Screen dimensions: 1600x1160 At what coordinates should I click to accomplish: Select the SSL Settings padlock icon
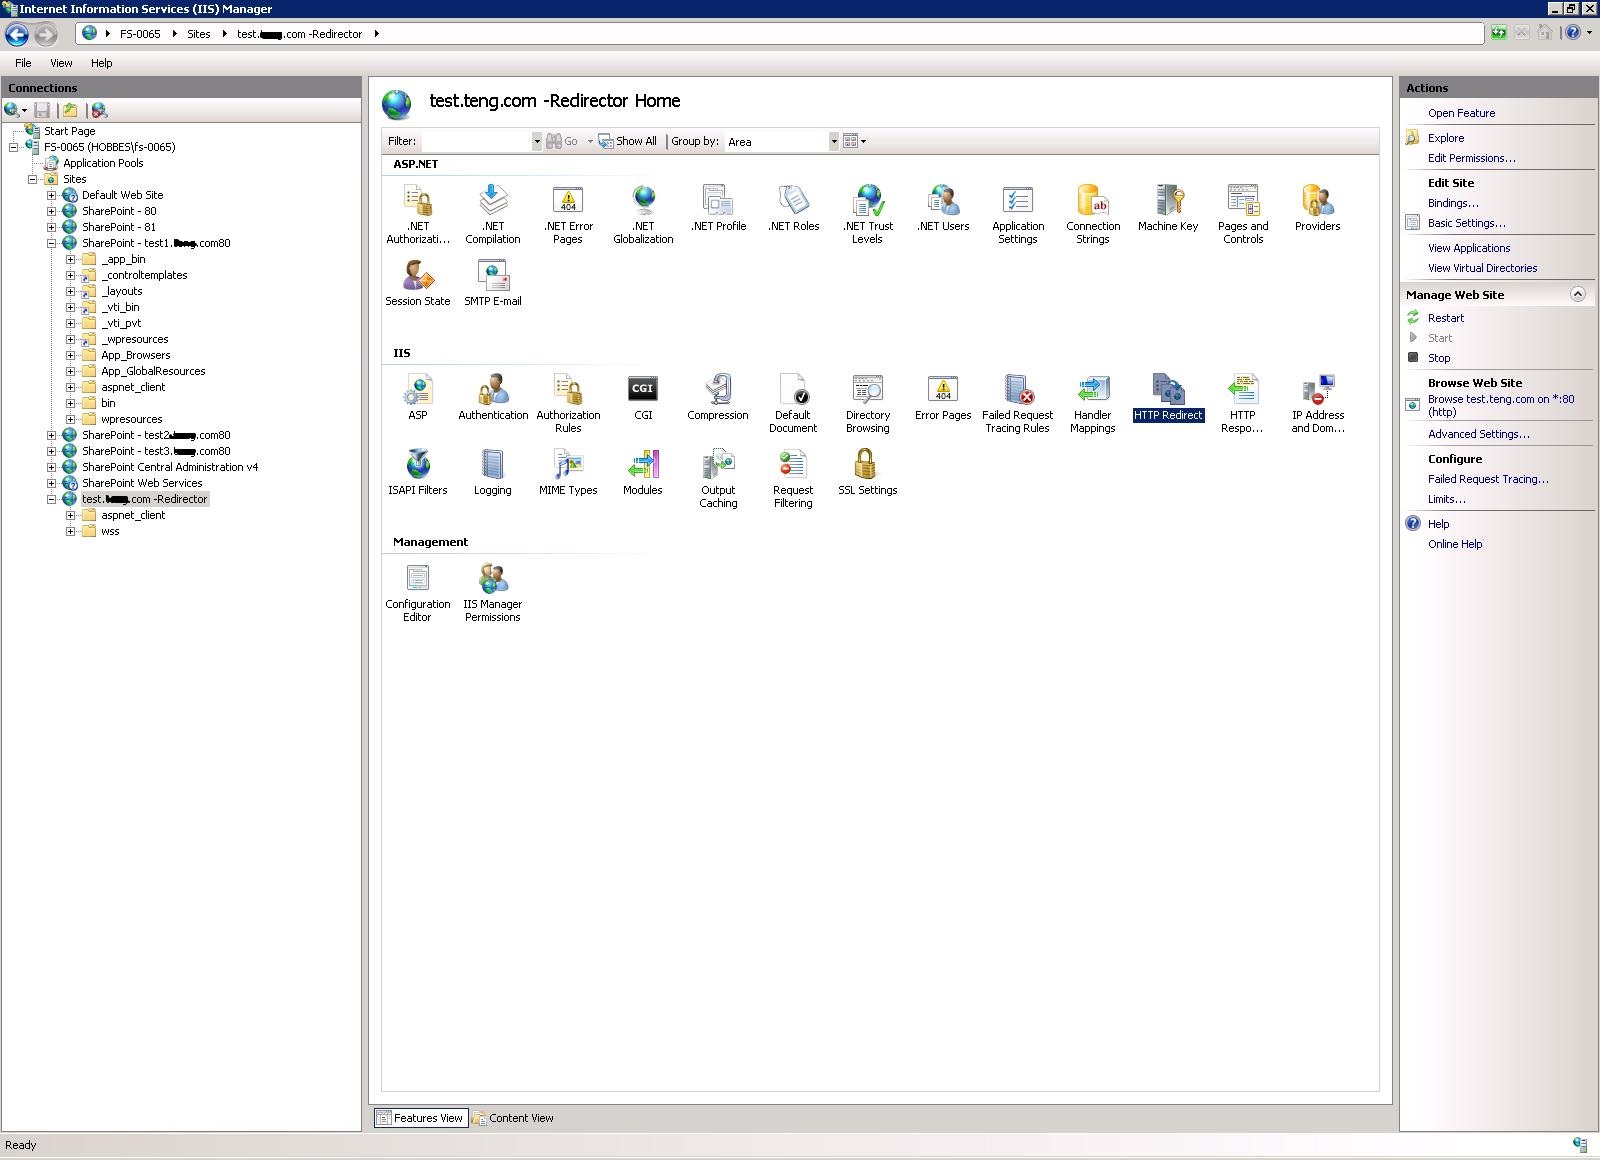click(x=866, y=464)
